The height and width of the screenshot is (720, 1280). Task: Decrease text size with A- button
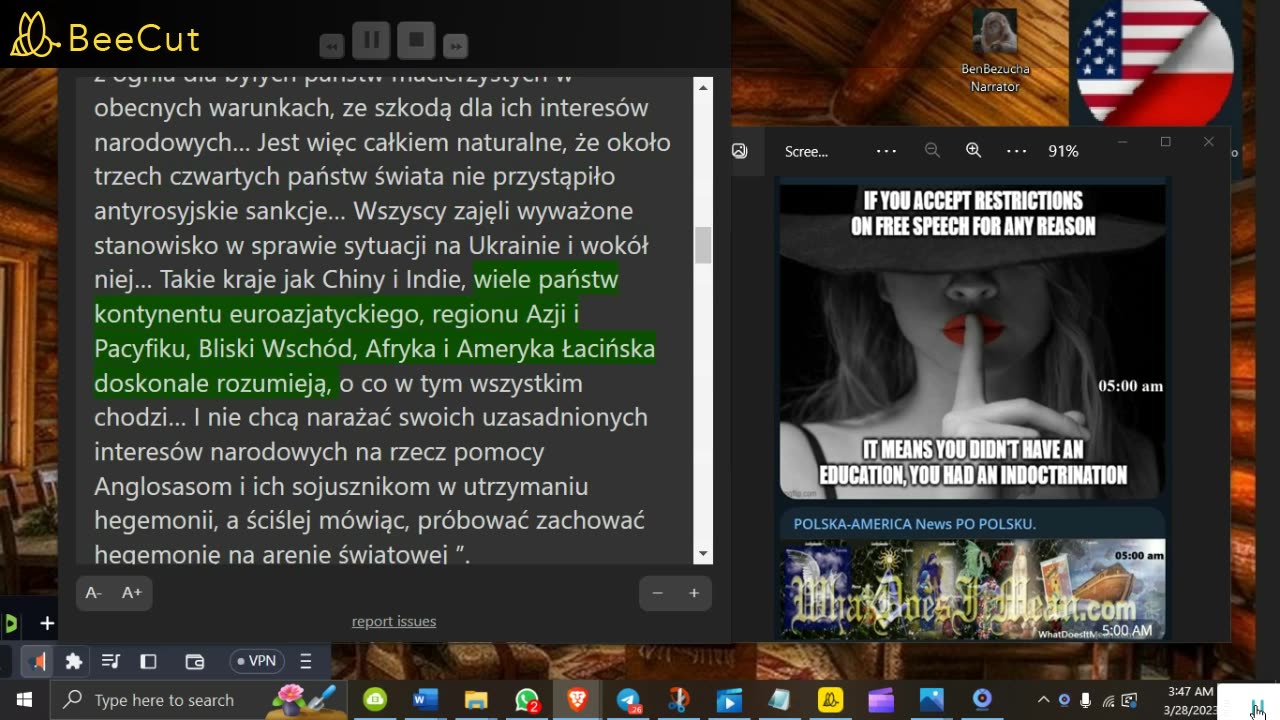(93, 593)
